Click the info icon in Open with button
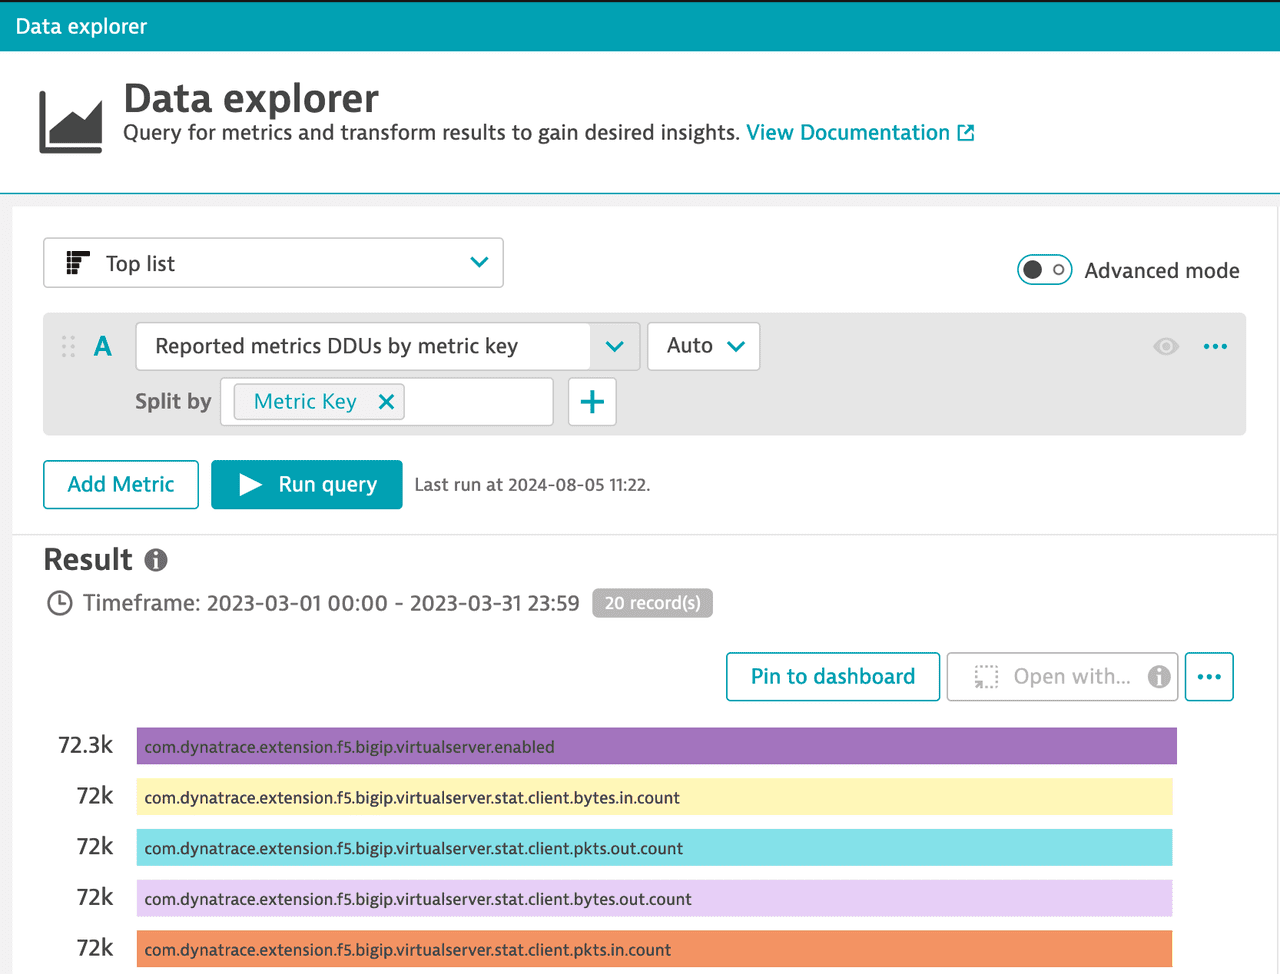 click(x=1159, y=677)
